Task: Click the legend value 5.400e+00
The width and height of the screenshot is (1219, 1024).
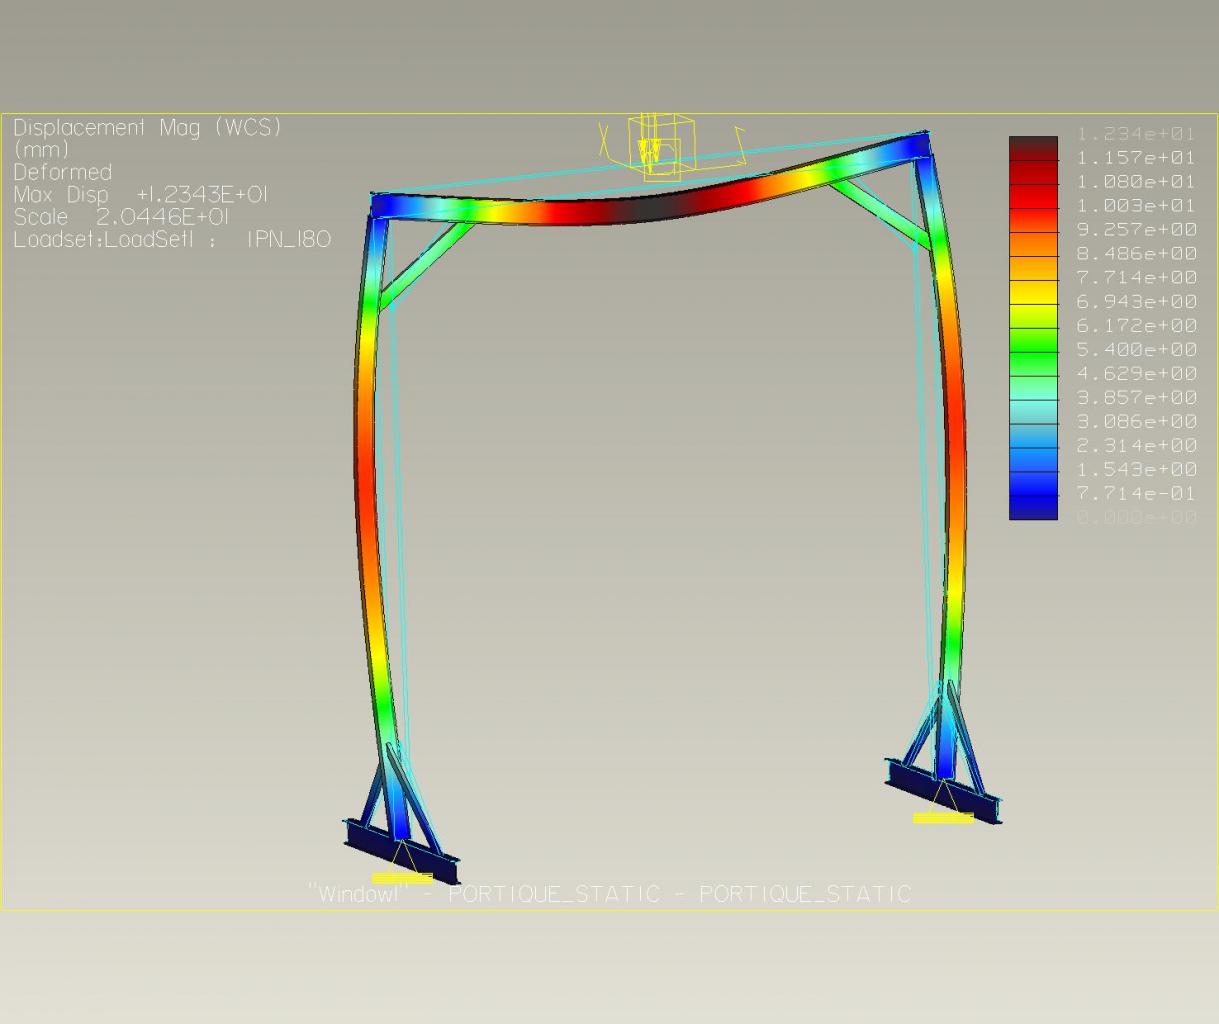Action: [1137, 350]
